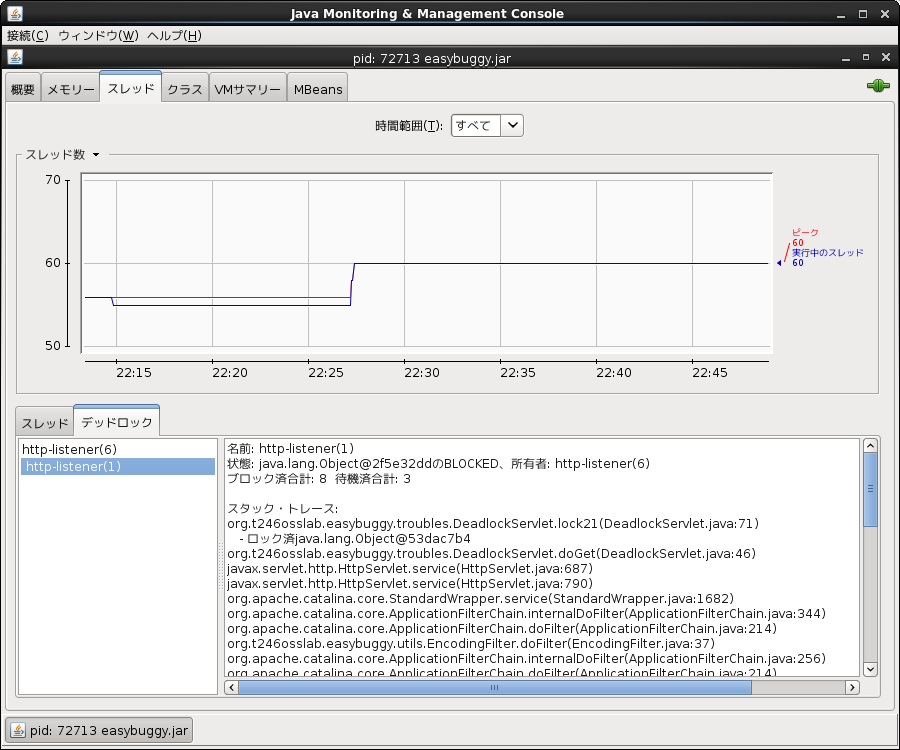This screenshot has width=900, height=750.
Task: Expand the スレッド数 chart selector arrow
Action: (96, 154)
